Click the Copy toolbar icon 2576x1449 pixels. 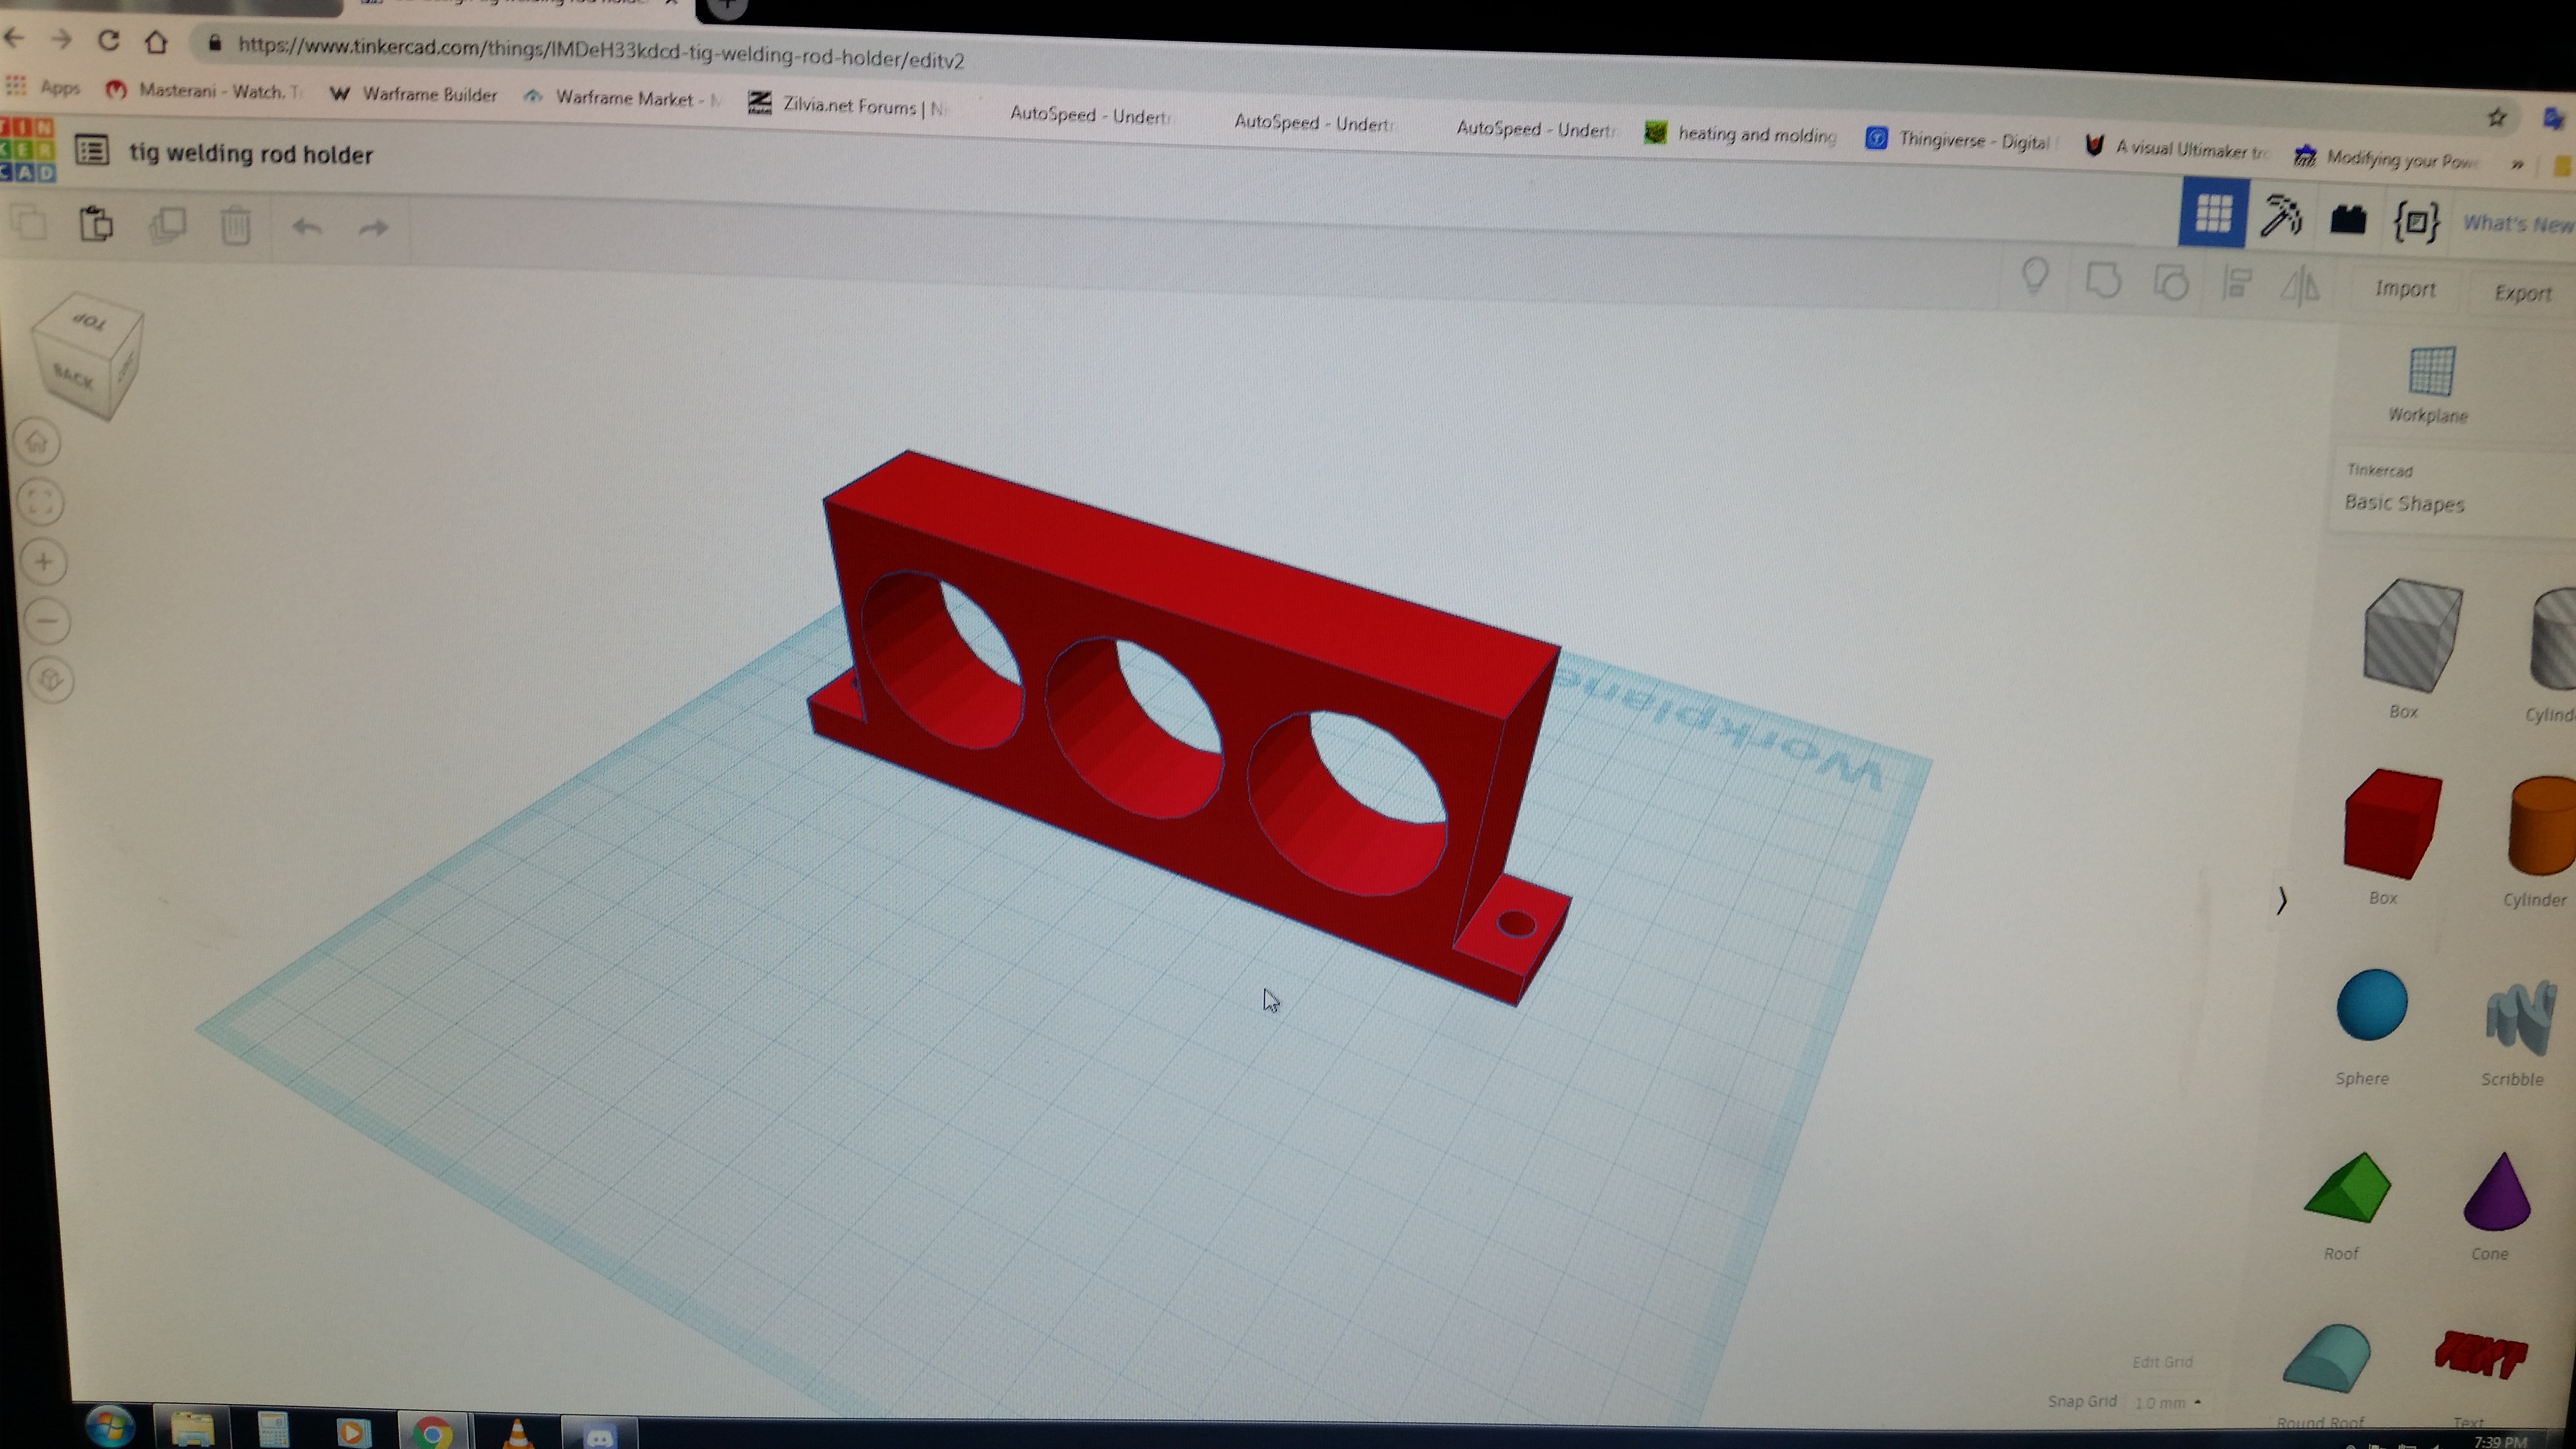[30, 222]
